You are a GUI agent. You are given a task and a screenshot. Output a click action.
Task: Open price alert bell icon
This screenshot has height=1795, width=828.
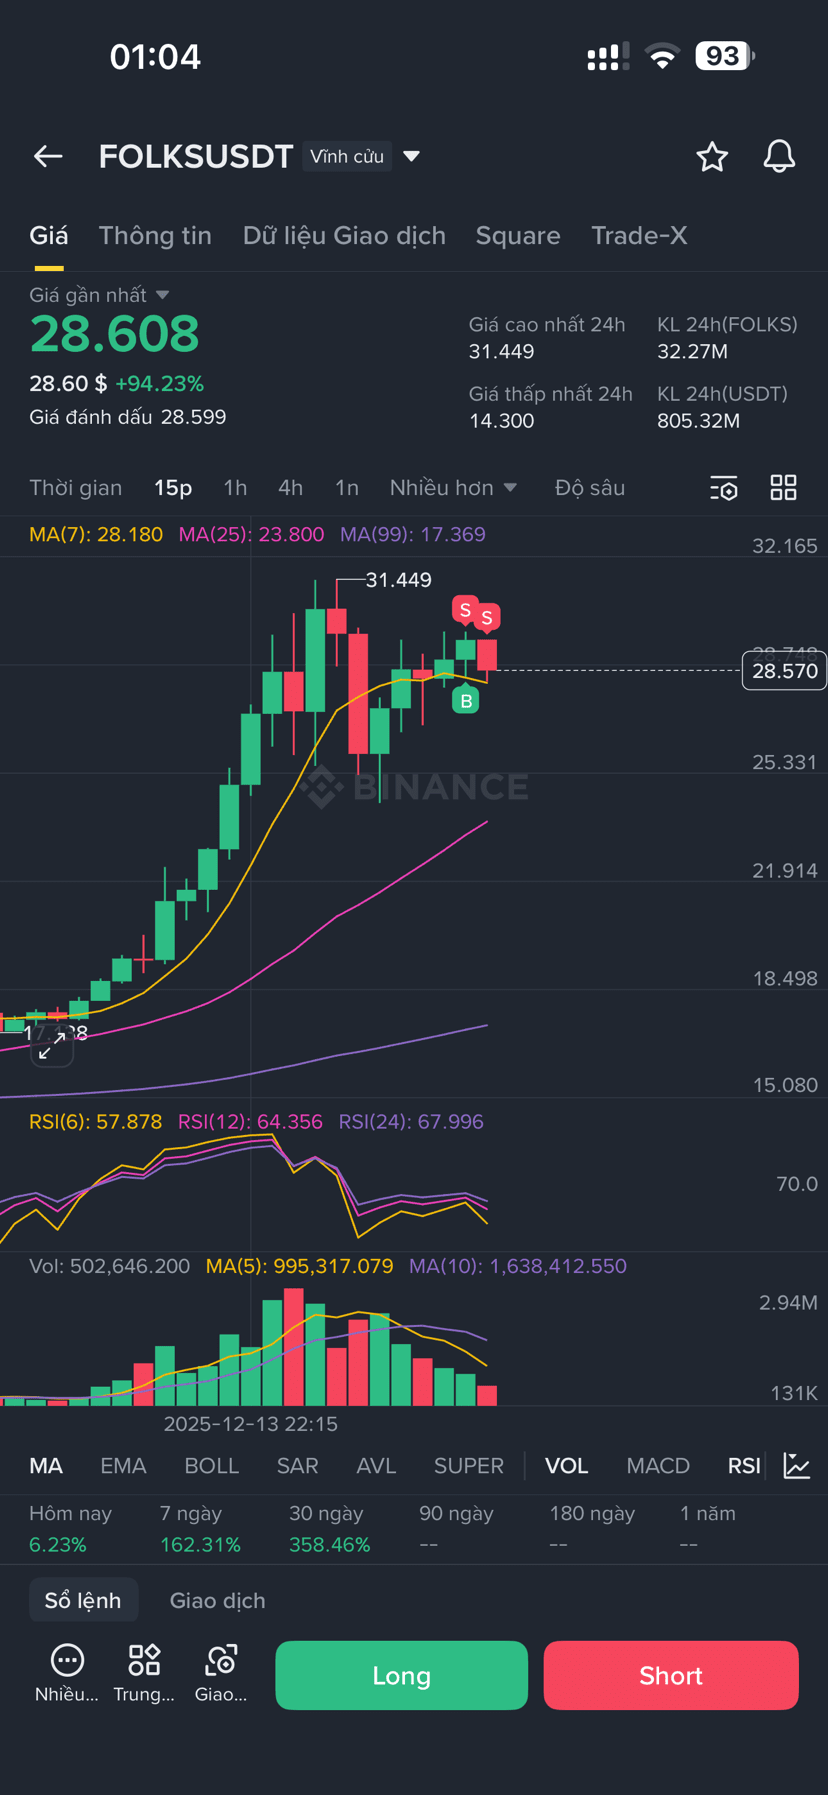(x=779, y=156)
